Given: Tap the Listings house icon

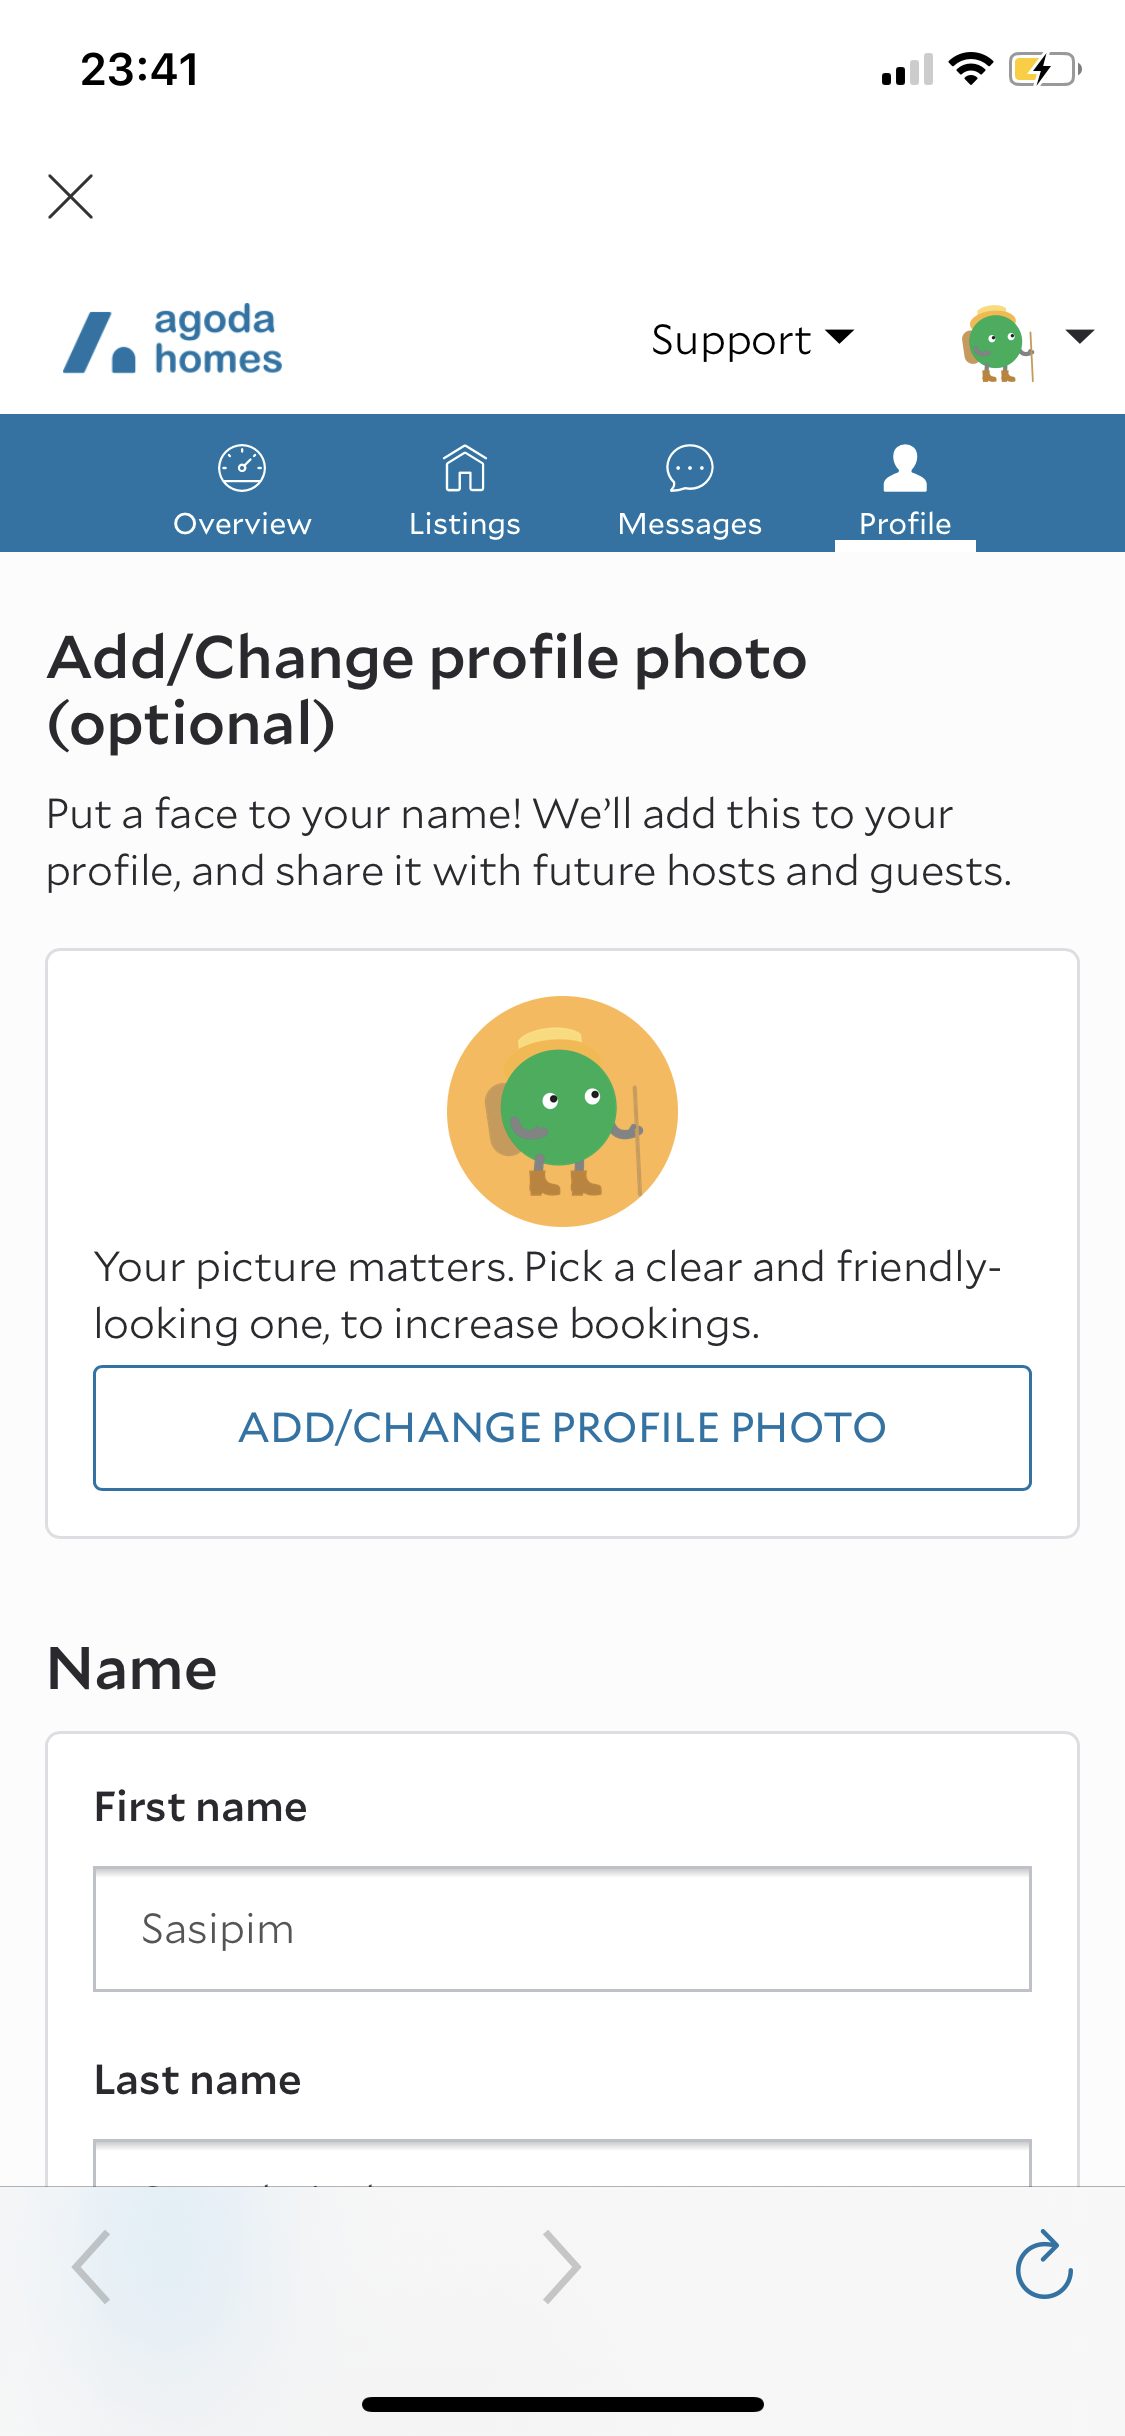Looking at the screenshot, I should [x=465, y=468].
